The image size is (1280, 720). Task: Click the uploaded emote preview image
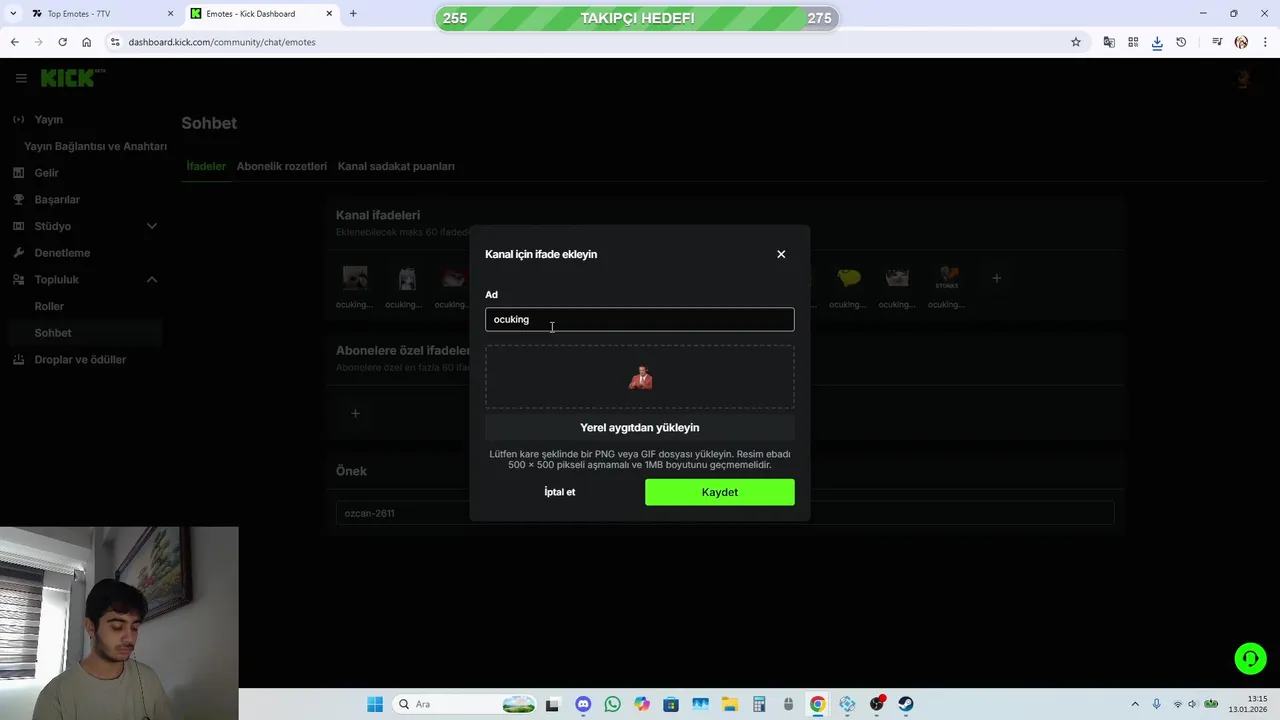(640, 377)
